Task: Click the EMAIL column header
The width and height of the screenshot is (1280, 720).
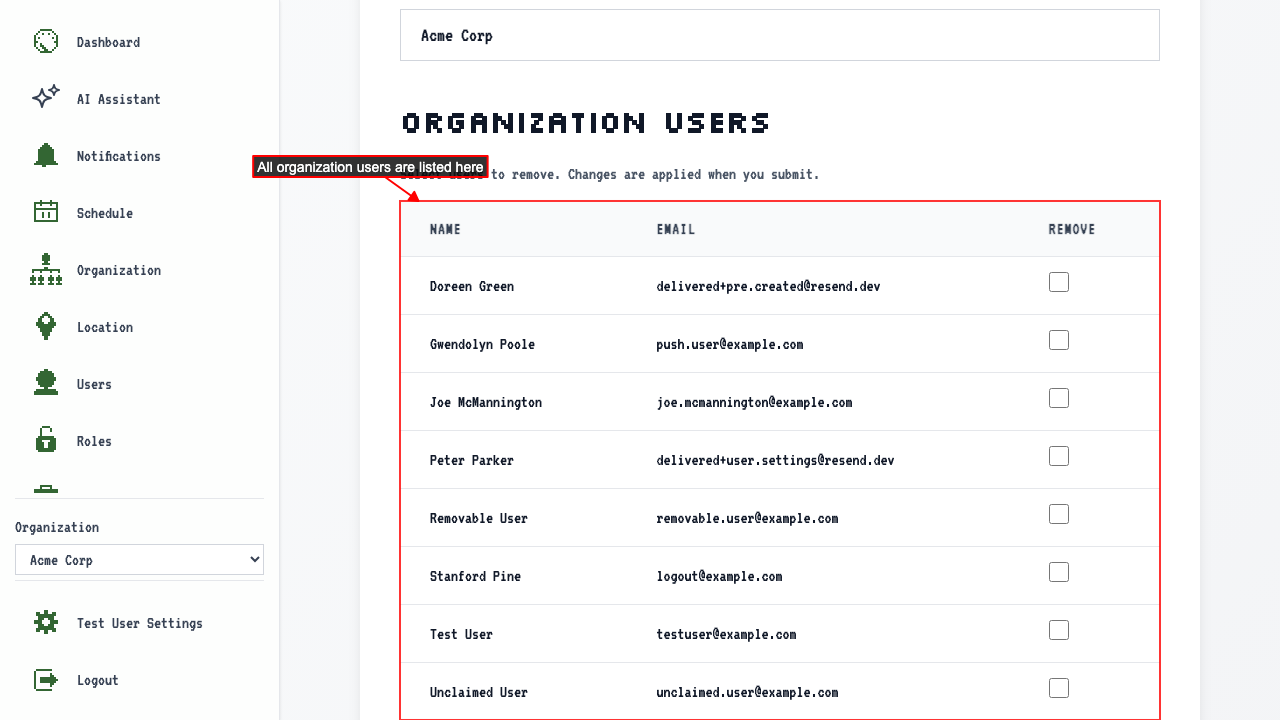Action: coord(676,229)
